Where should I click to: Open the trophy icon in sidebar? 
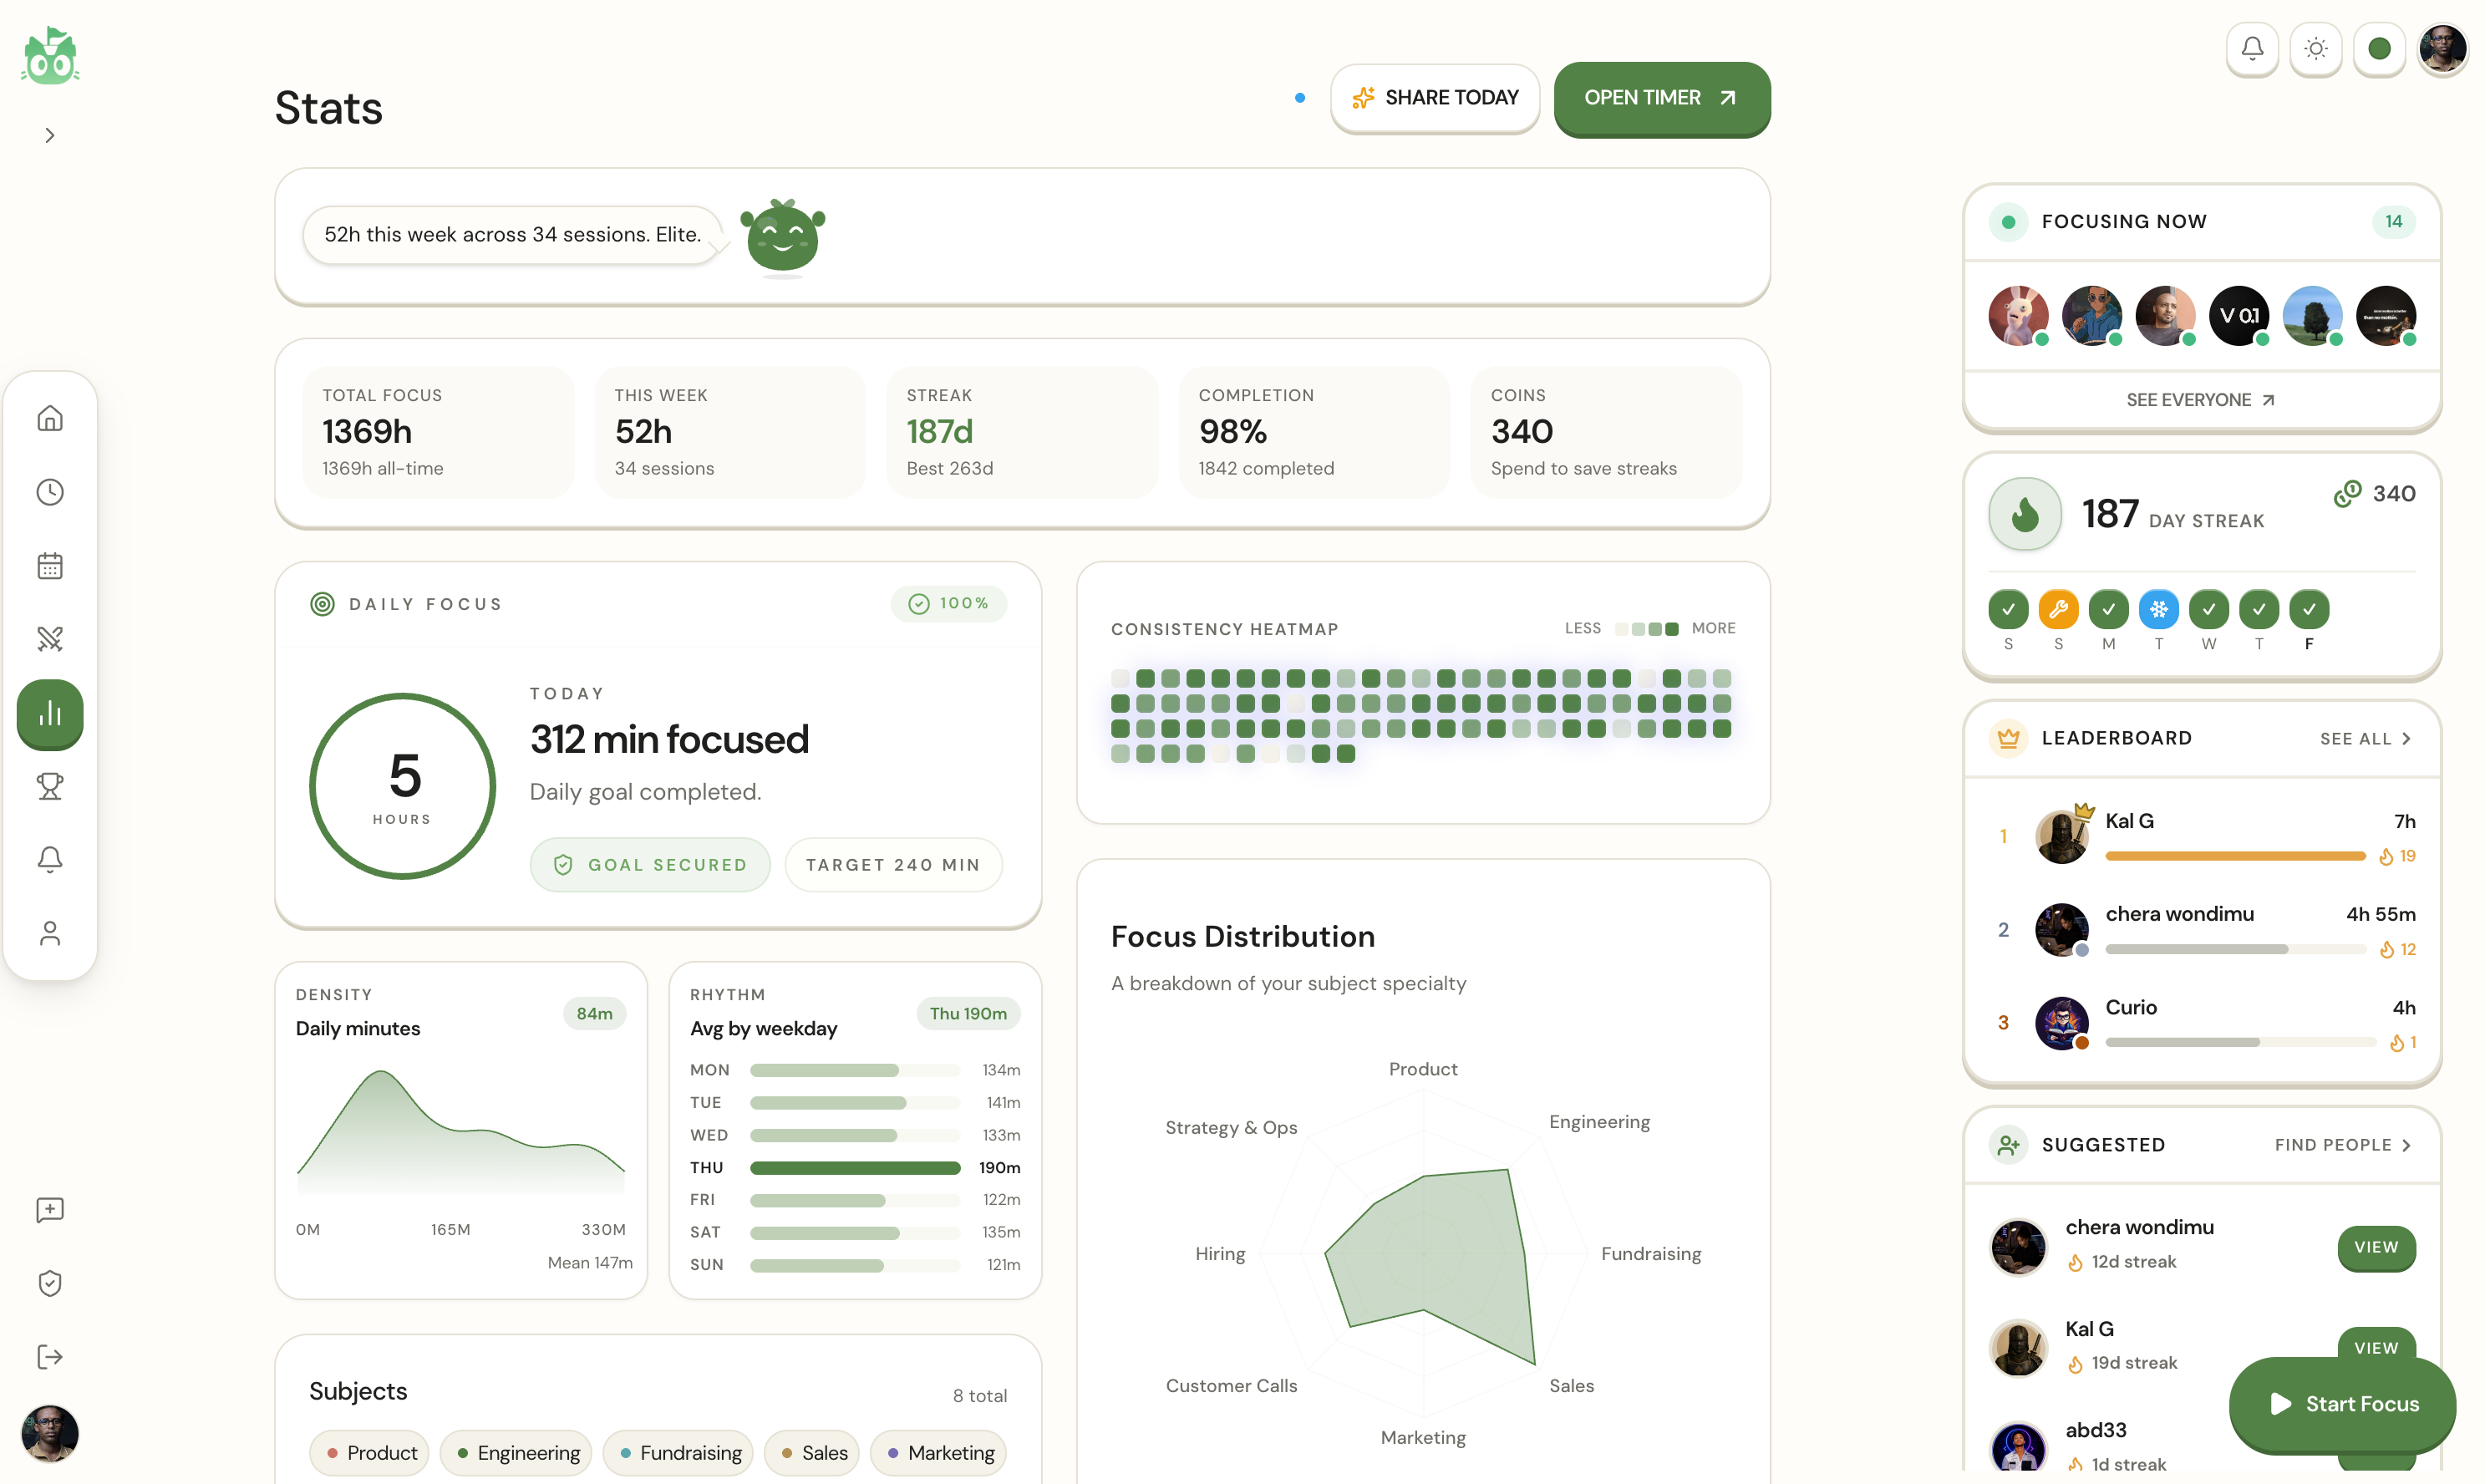point(50,786)
